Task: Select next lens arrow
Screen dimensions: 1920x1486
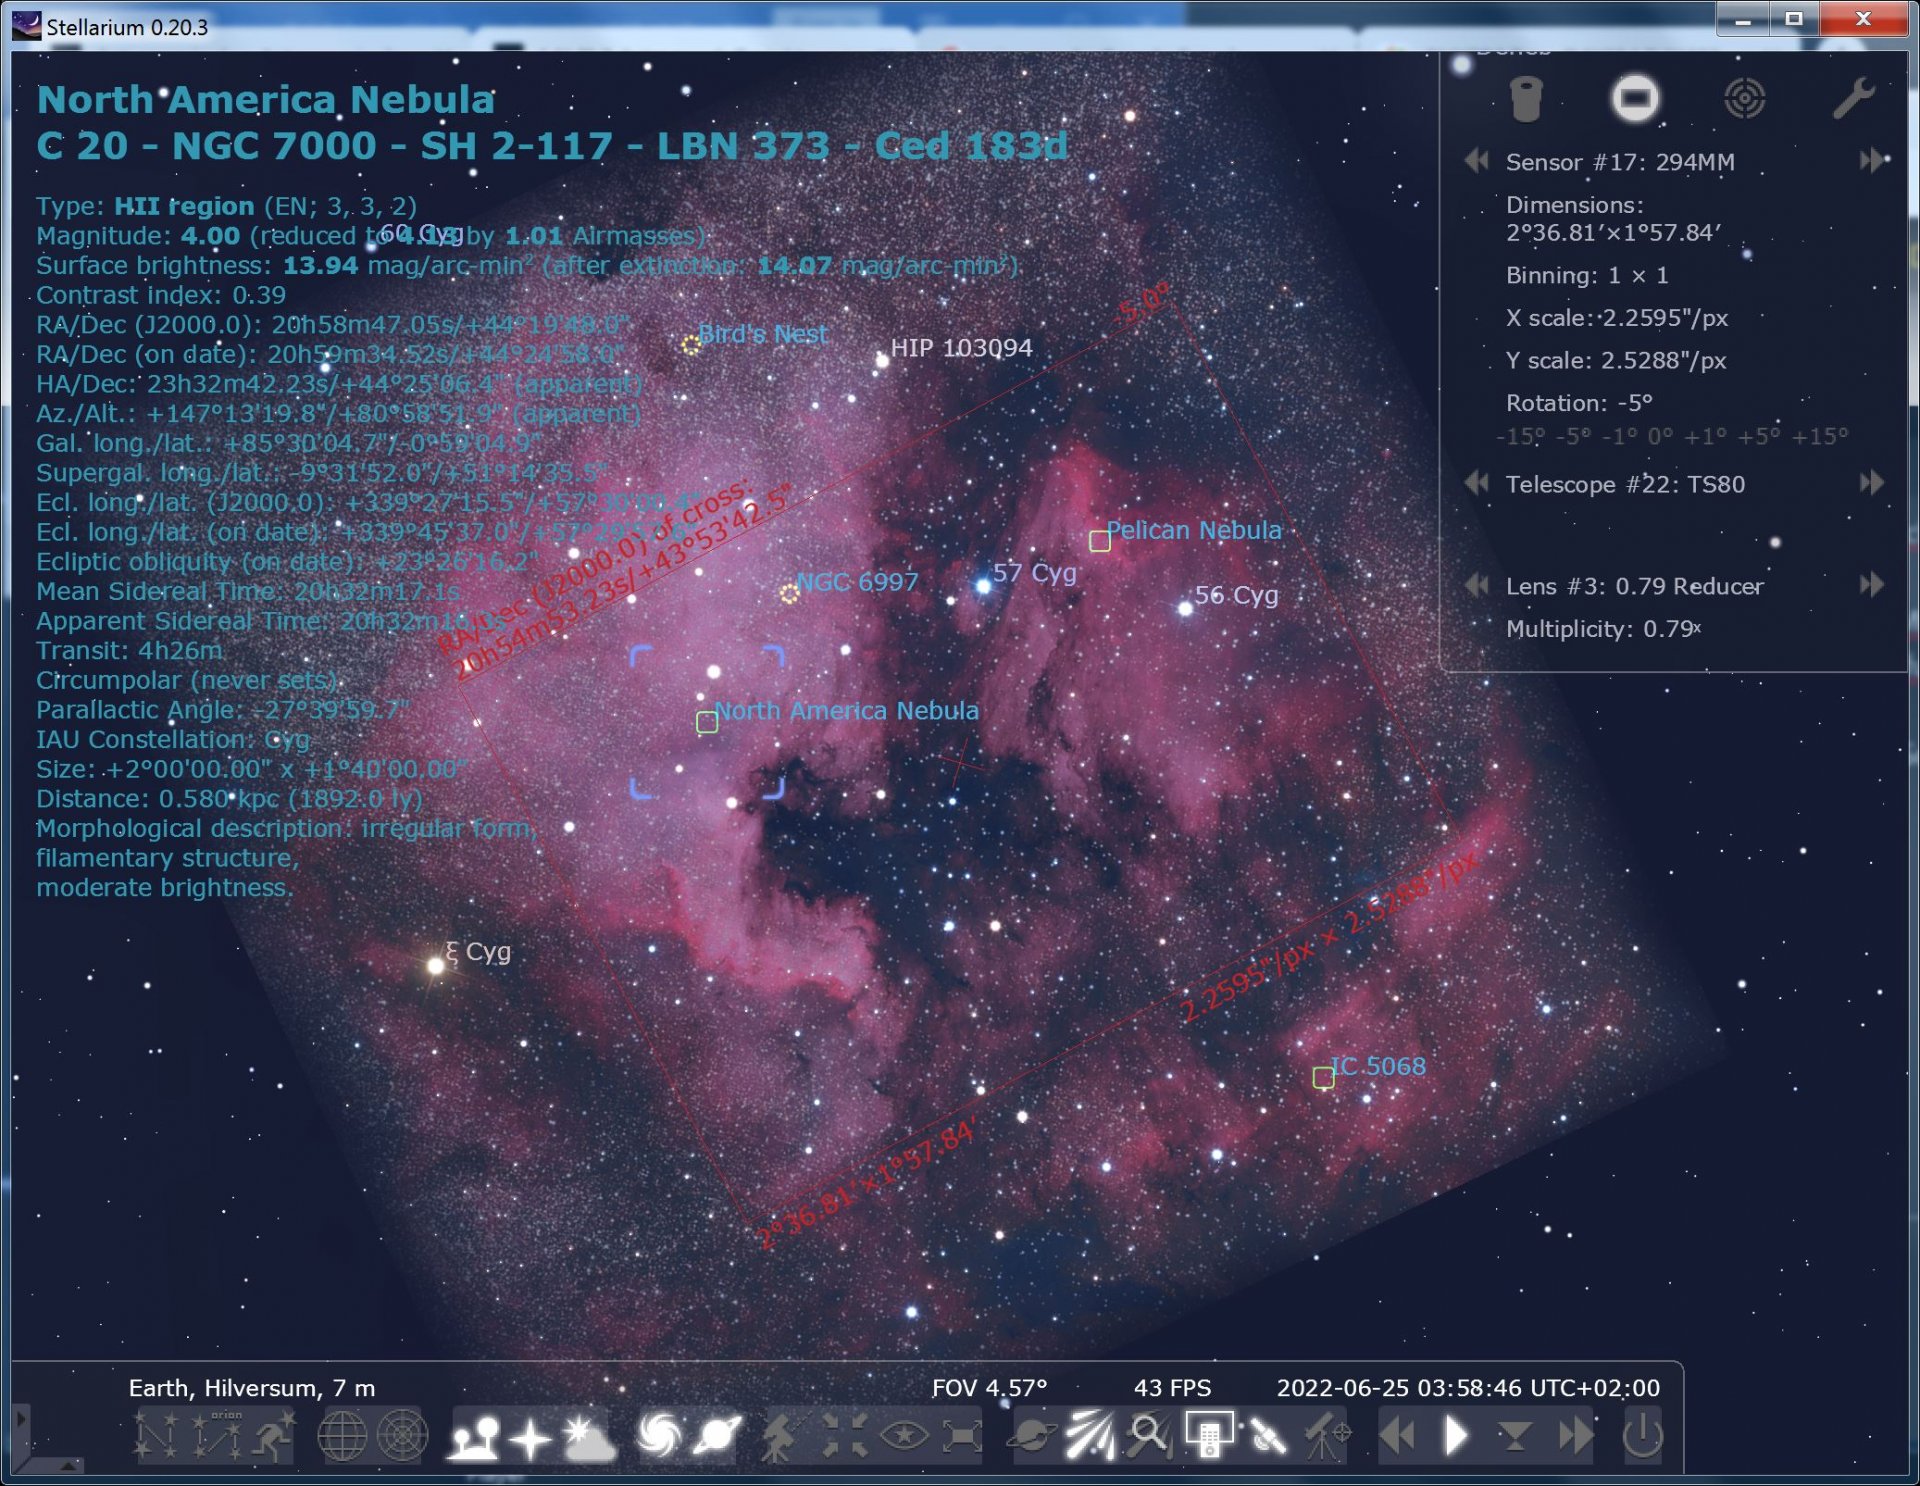Action: point(1871,584)
